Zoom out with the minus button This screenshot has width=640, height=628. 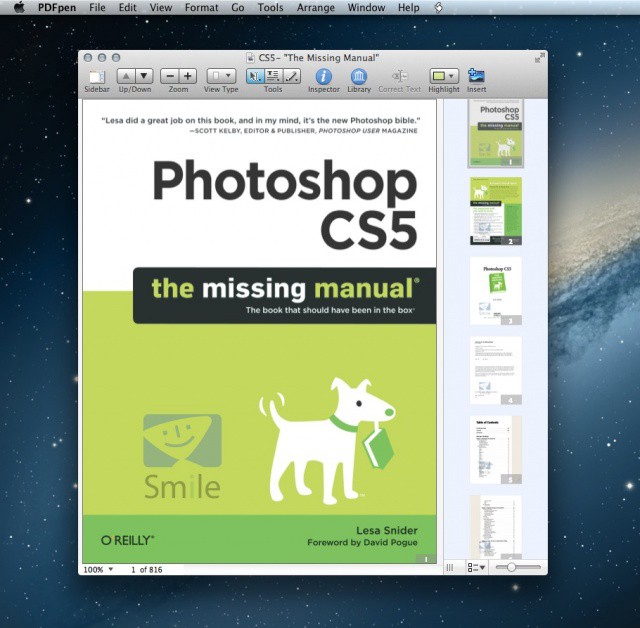point(170,76)
